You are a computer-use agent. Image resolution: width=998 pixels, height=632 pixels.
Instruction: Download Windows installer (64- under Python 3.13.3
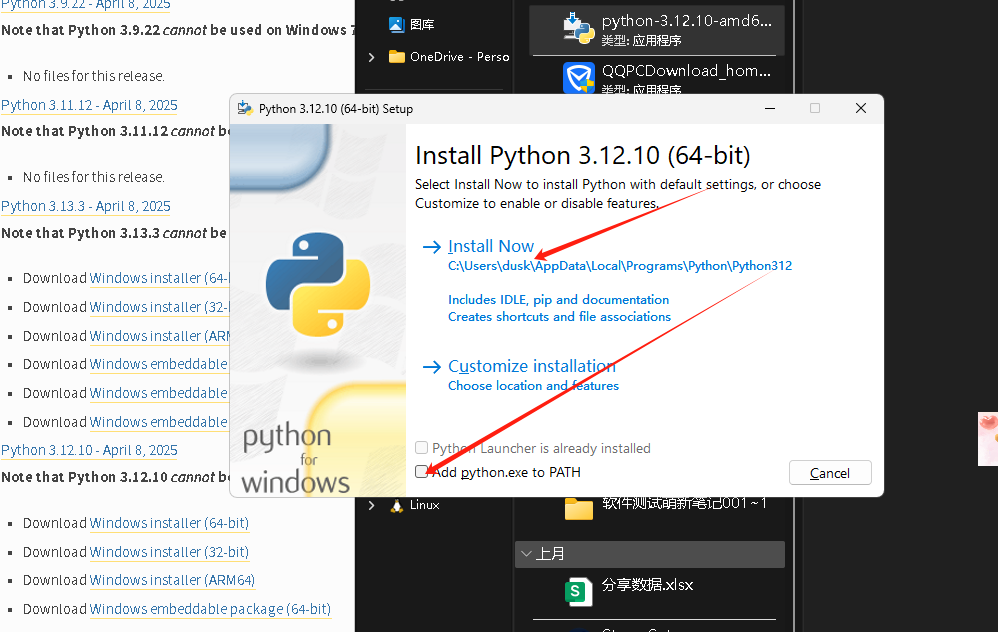tap(159, 278)
